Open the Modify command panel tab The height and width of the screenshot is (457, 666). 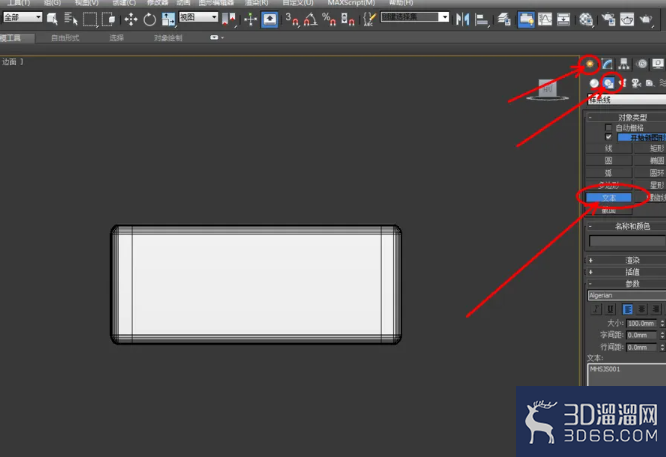[x=607, y=64]
